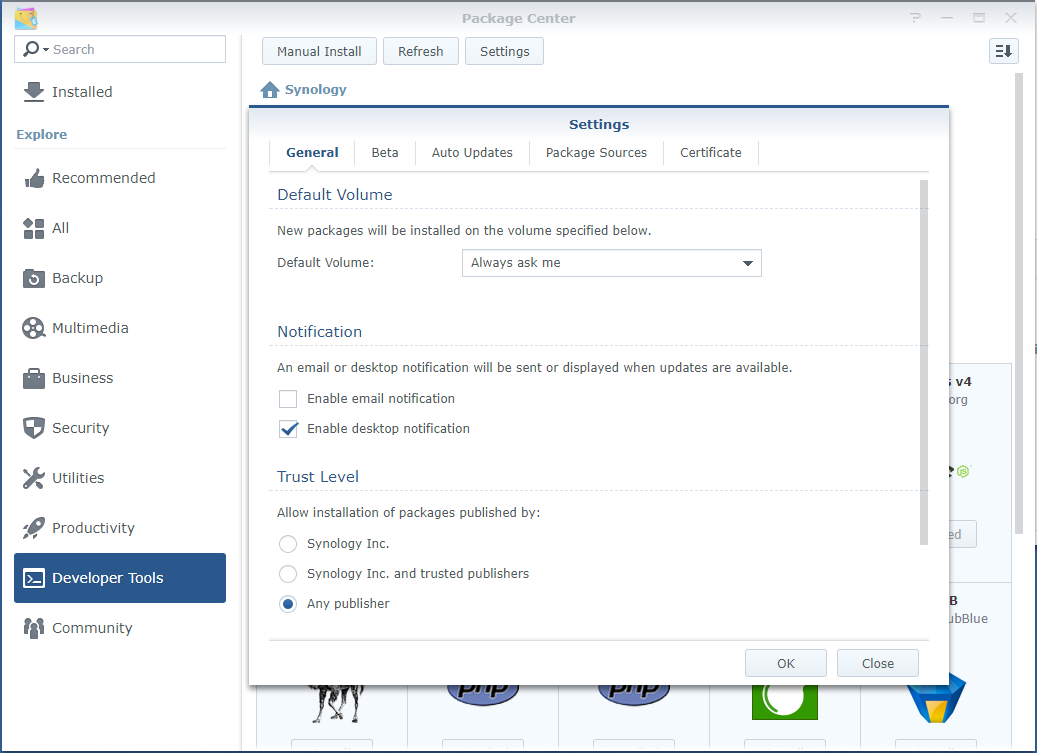
Task: Click the search magnifier icon
Action: pyautogui.click(x=30, y=49)
